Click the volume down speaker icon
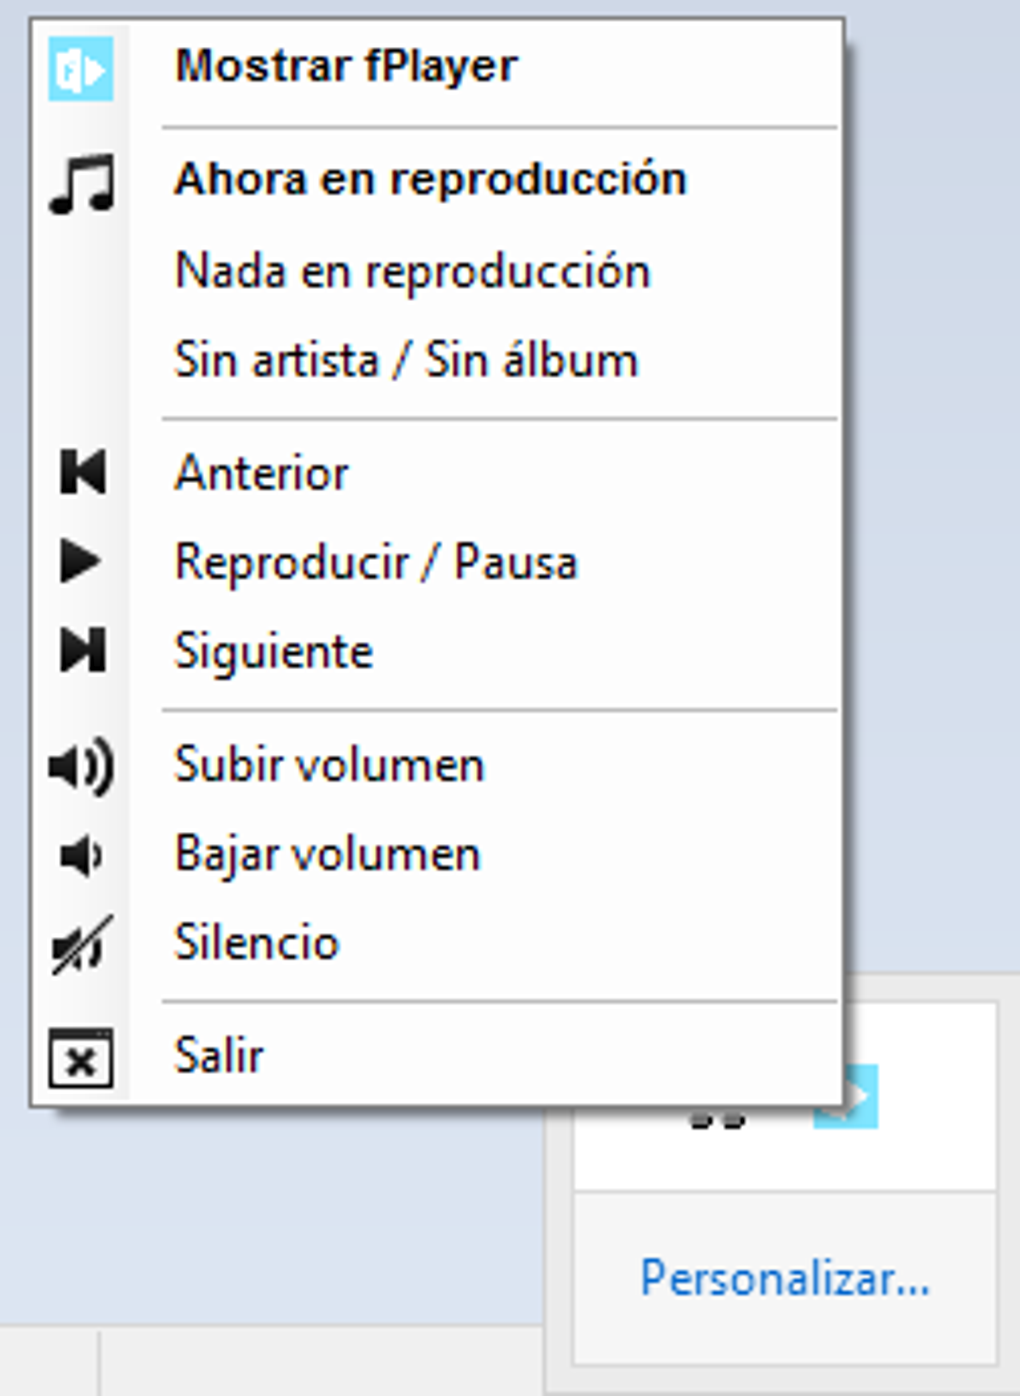The height and width of the screenshot is (1396, 1020). click(x=80, y=856)
